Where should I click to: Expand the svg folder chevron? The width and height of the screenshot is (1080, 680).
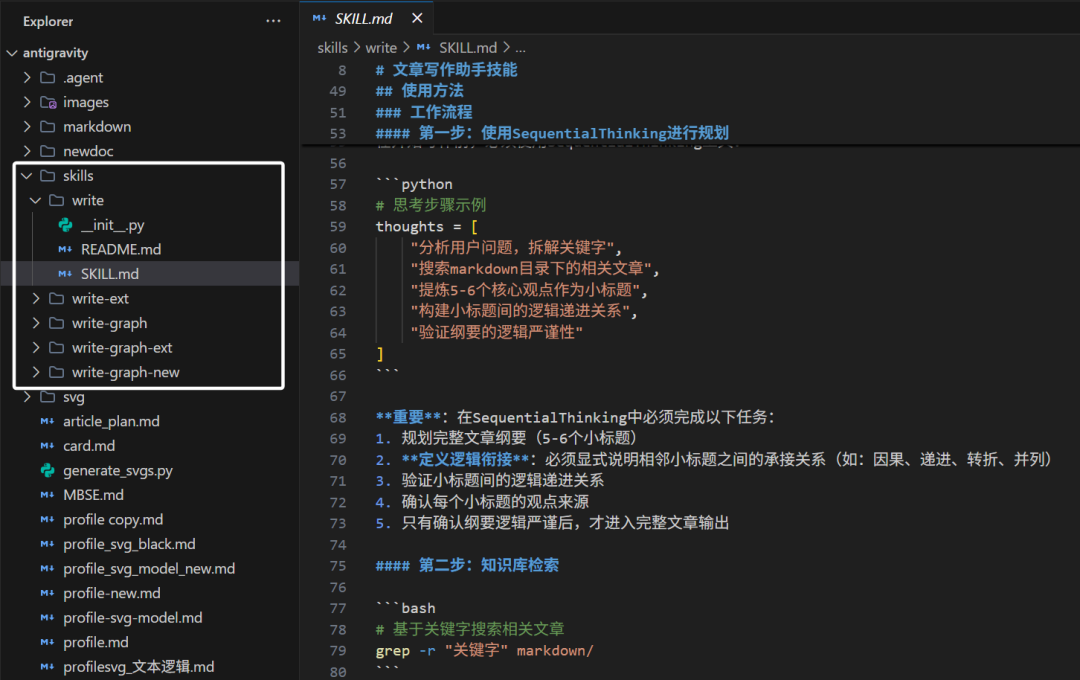click(x=27, y=397)
